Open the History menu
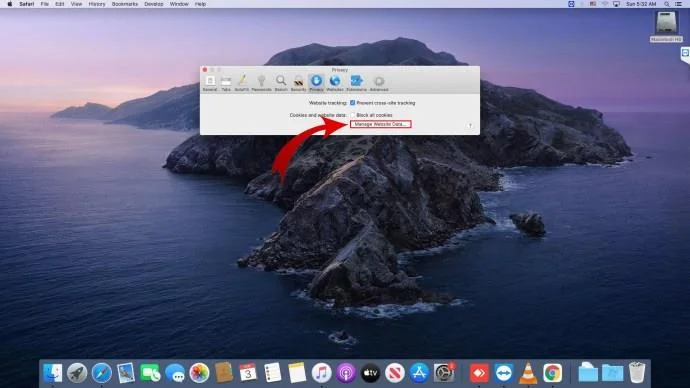 (x=97, y=4)
